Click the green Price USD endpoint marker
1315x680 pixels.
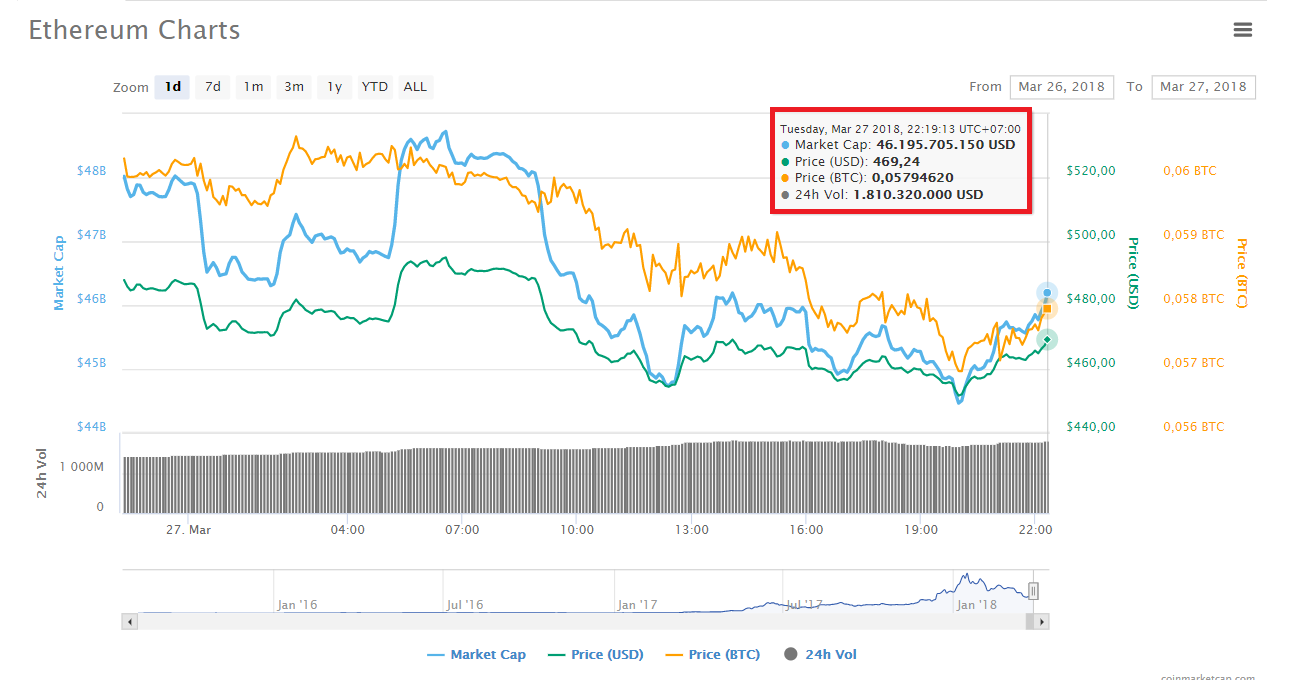coord(1047,340)
